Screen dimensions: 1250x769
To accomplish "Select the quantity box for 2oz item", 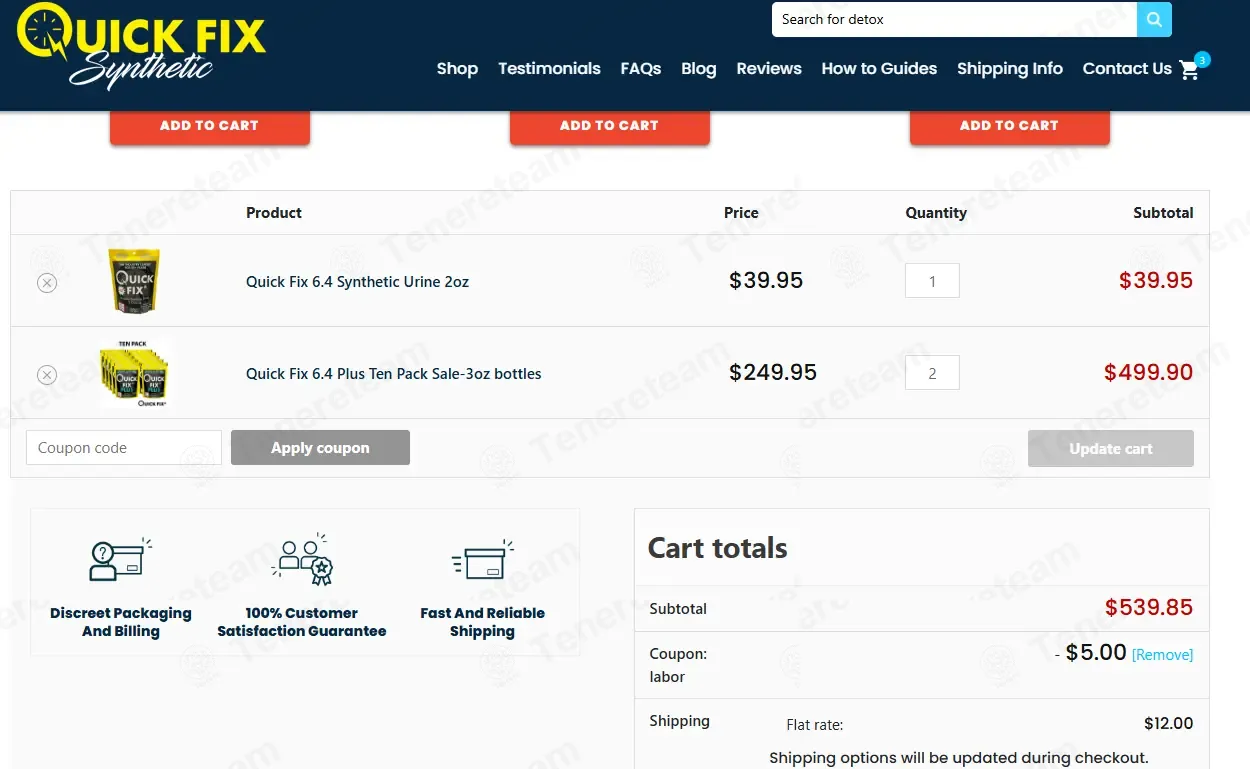I will click(x=932, y=281).
